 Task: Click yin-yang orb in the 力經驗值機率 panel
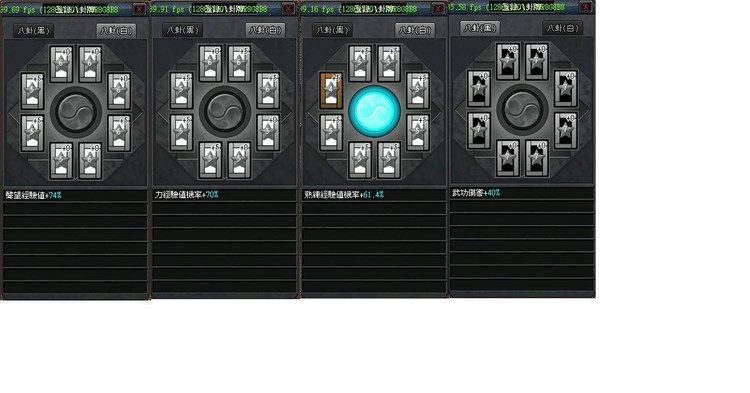[x=225, y=111]
